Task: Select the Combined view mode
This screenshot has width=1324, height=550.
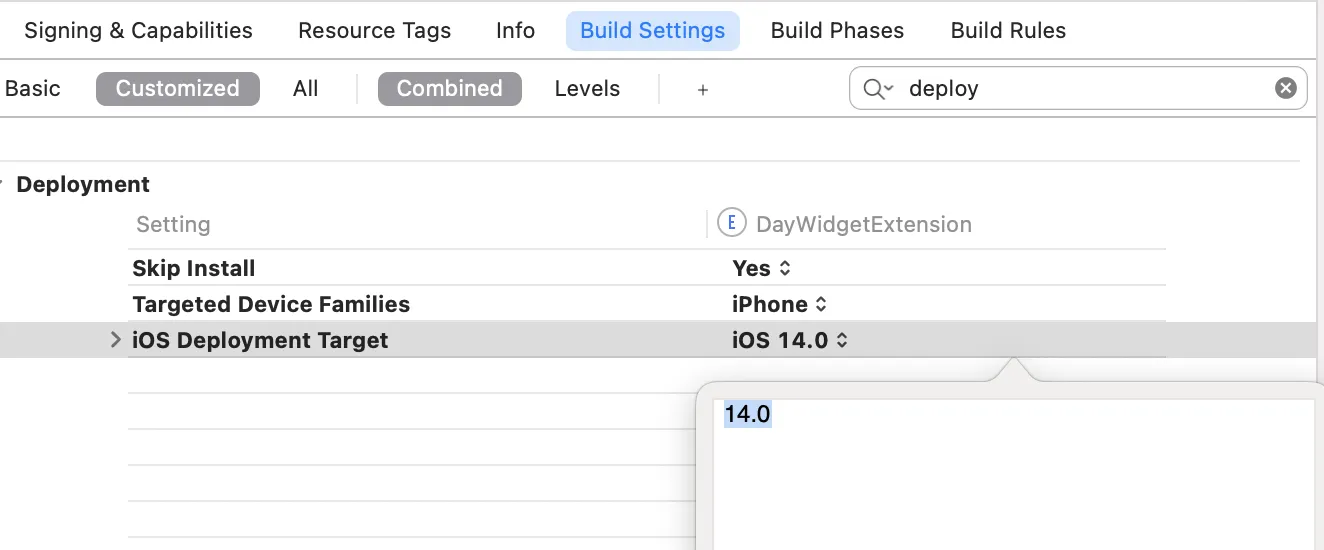Action: (449, 89)
